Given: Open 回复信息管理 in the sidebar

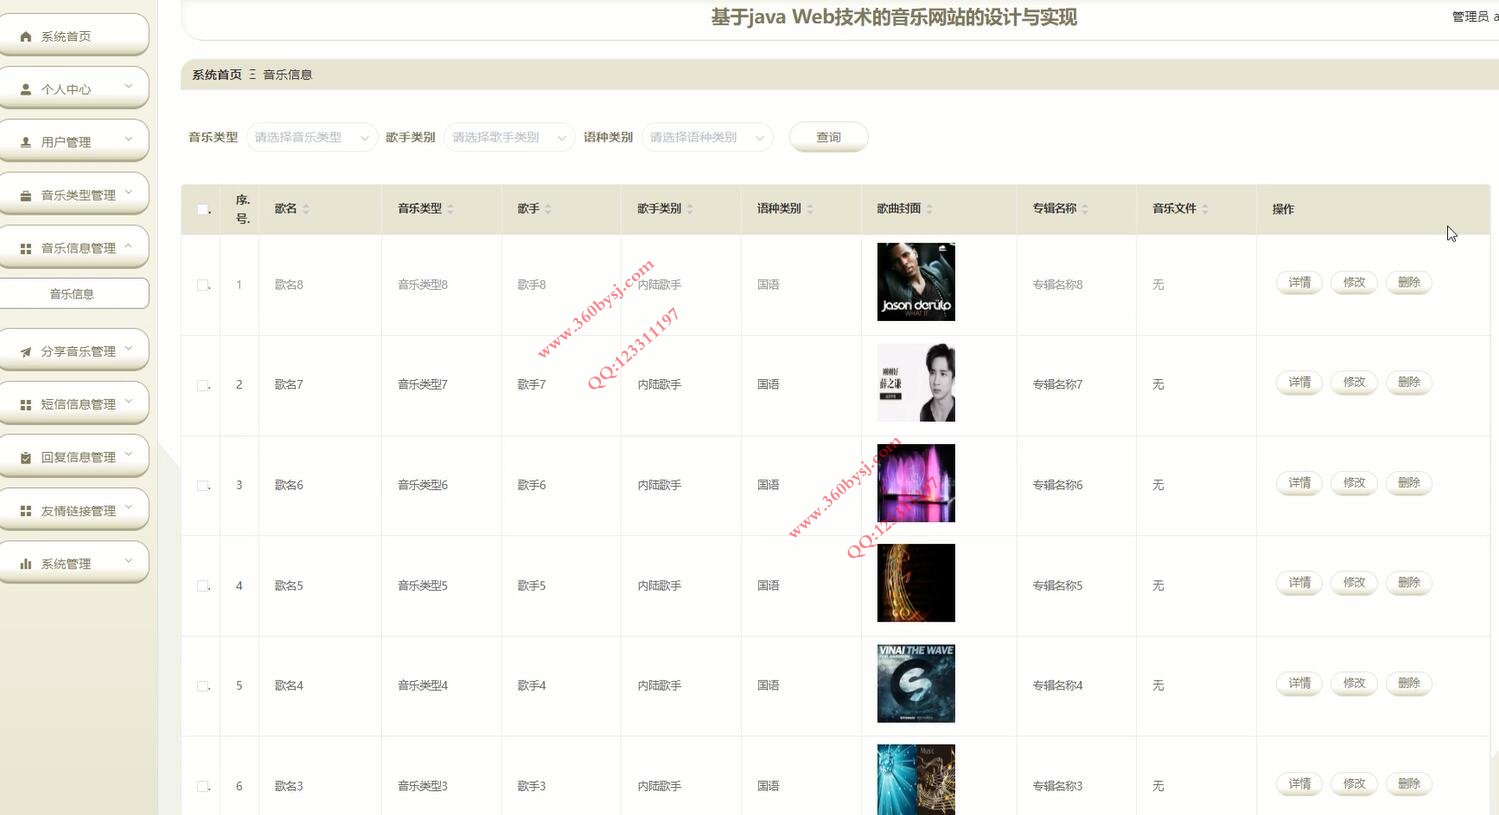Looking at the screenshot, I should [74, 458].
